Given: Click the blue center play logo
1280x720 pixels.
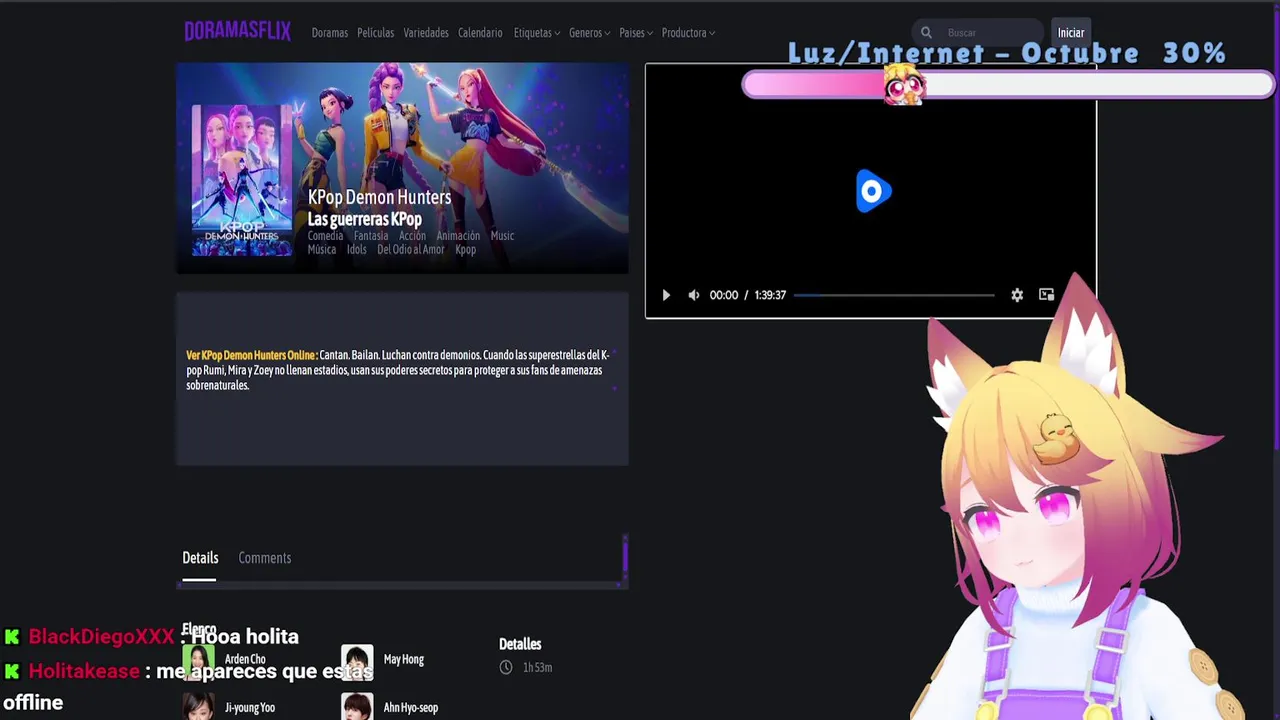Looking at the screenshot, I should pos(873,191).
